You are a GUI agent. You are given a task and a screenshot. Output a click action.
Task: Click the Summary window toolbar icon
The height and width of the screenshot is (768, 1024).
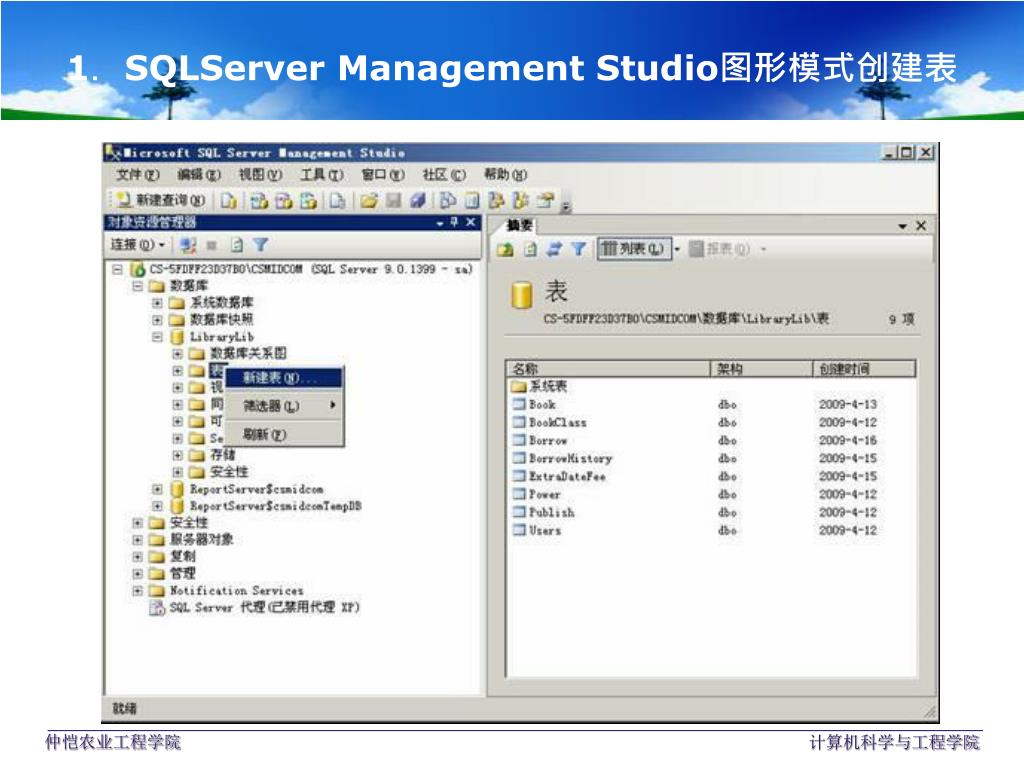(472, 200)
